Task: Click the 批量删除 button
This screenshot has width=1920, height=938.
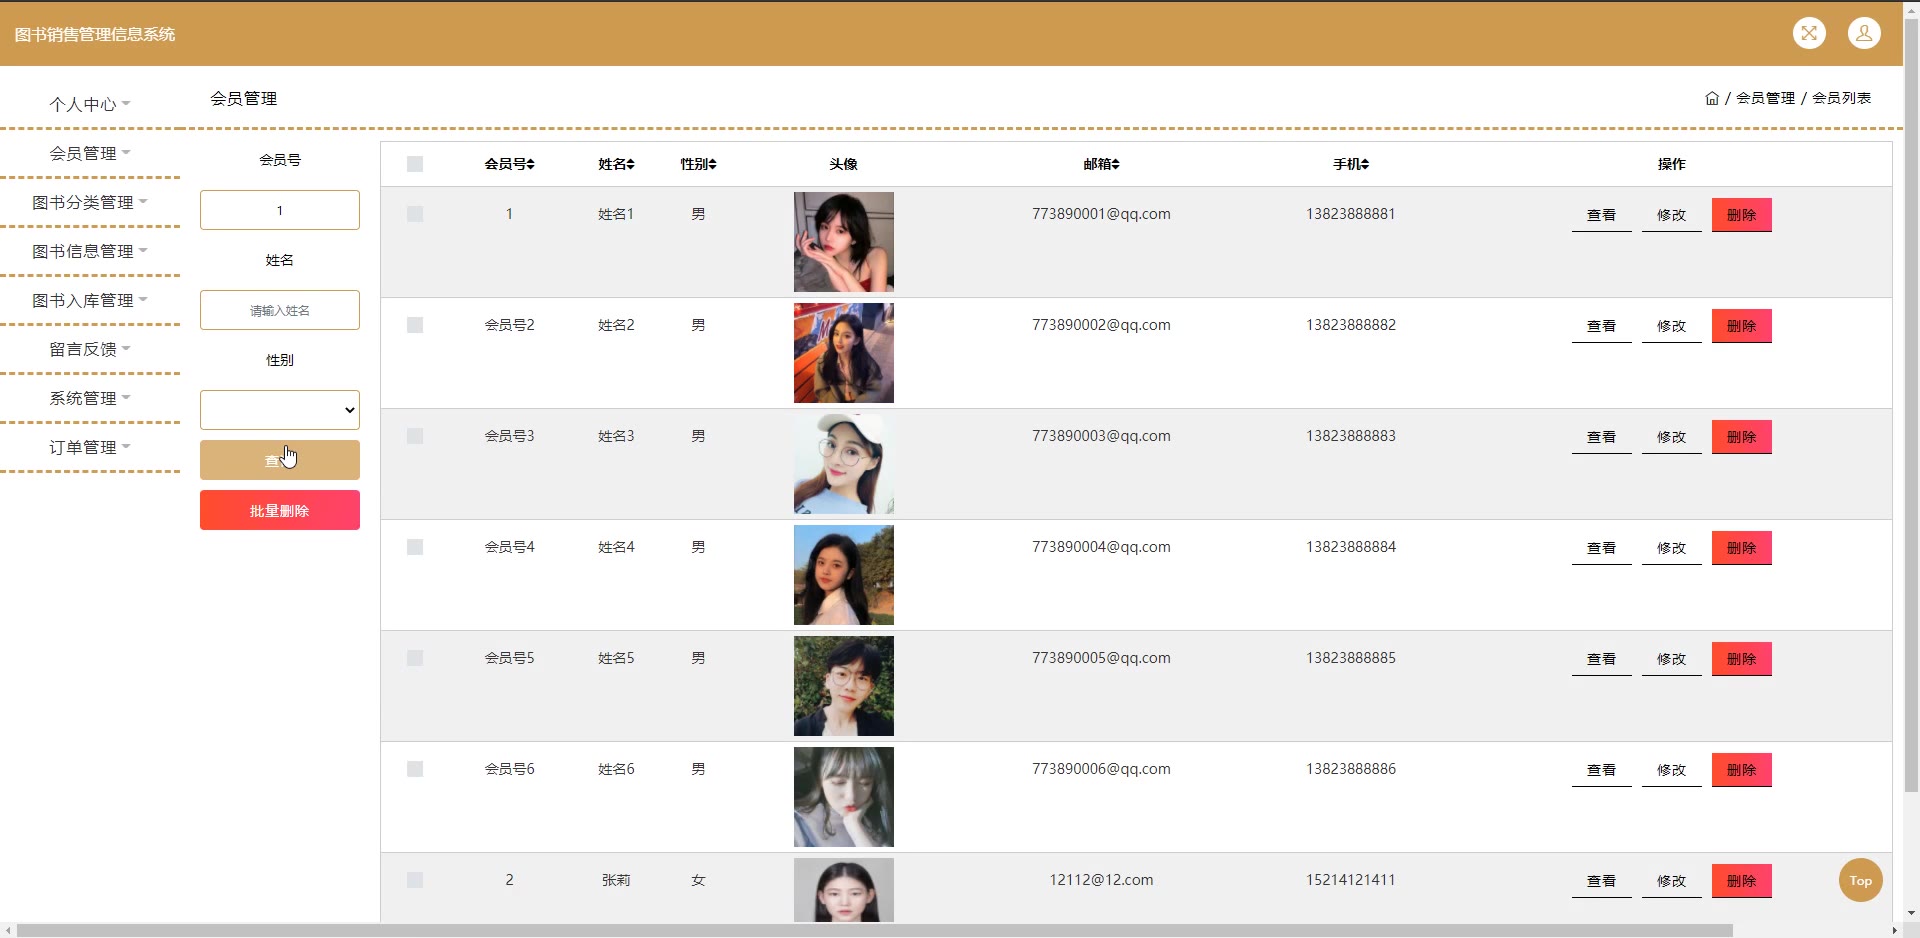Action: 280,510
